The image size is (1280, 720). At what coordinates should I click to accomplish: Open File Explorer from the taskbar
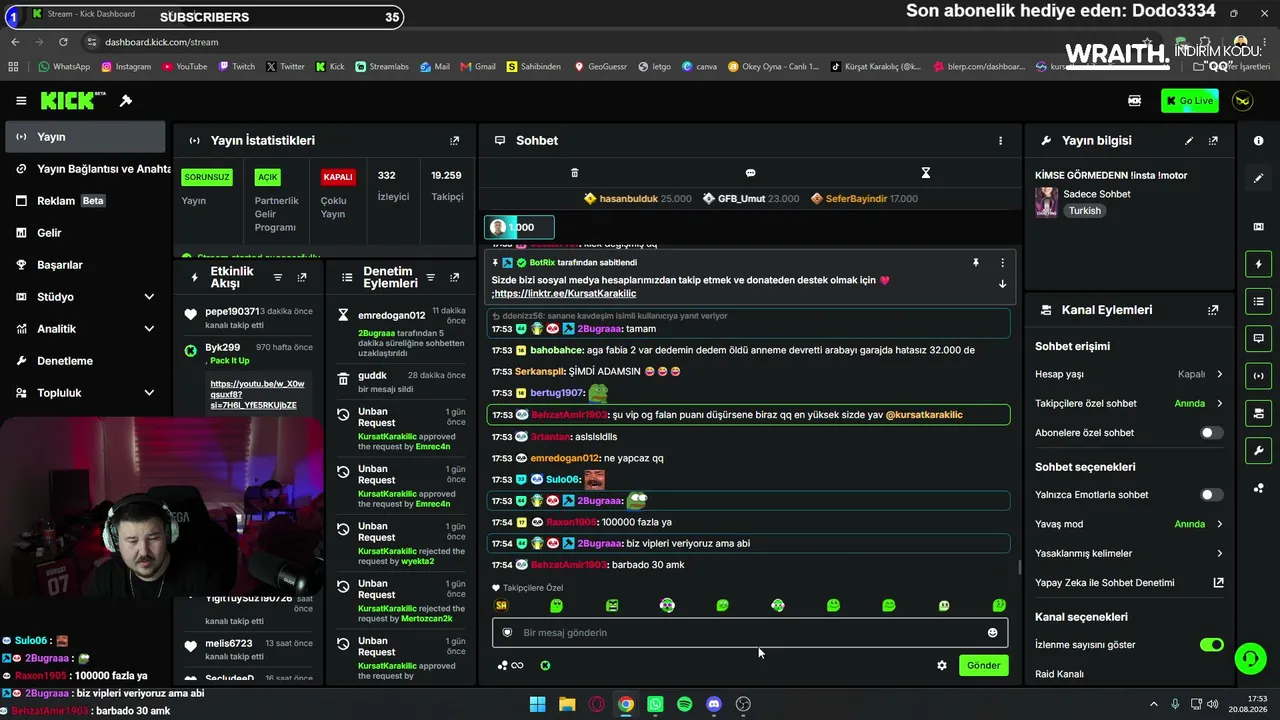point(567,704)
